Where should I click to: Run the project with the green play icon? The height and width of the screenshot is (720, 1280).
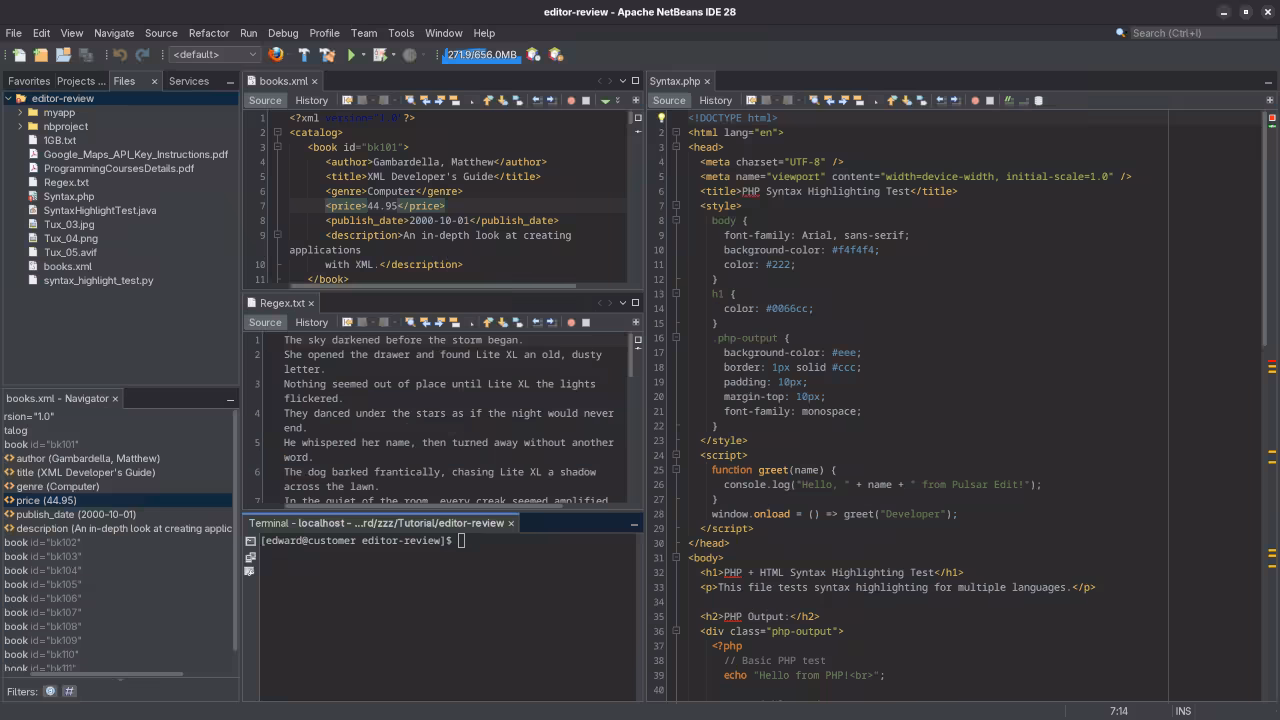click(x=352, y=55)
